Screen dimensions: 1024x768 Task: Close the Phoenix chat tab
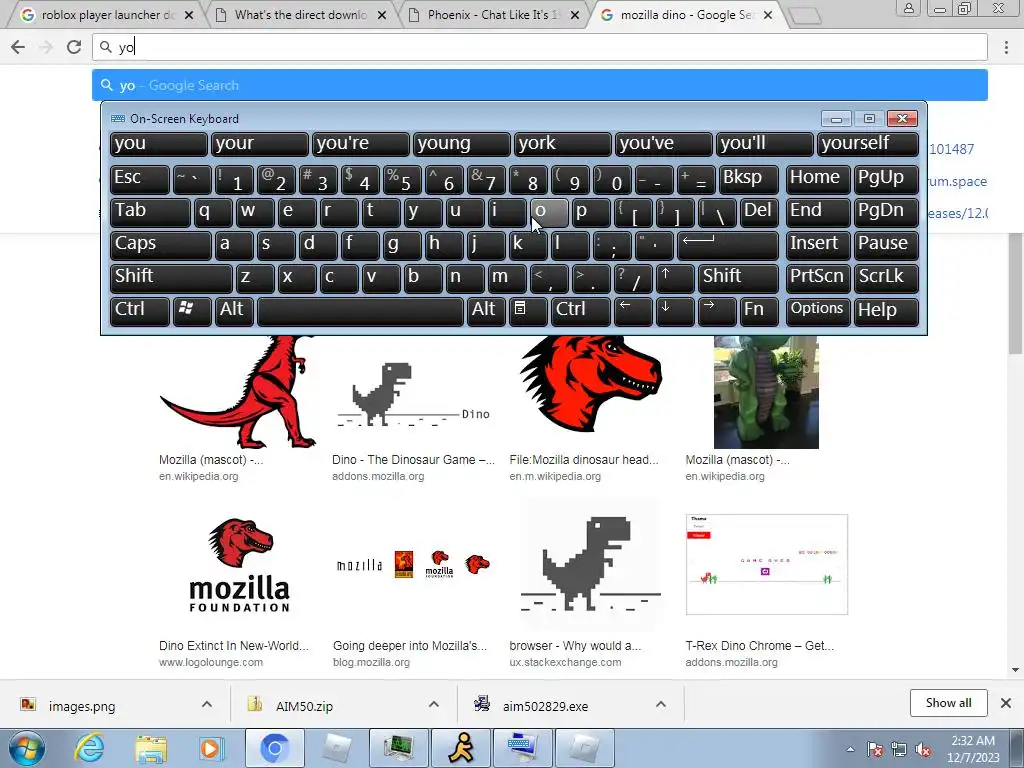click(575, 15)
